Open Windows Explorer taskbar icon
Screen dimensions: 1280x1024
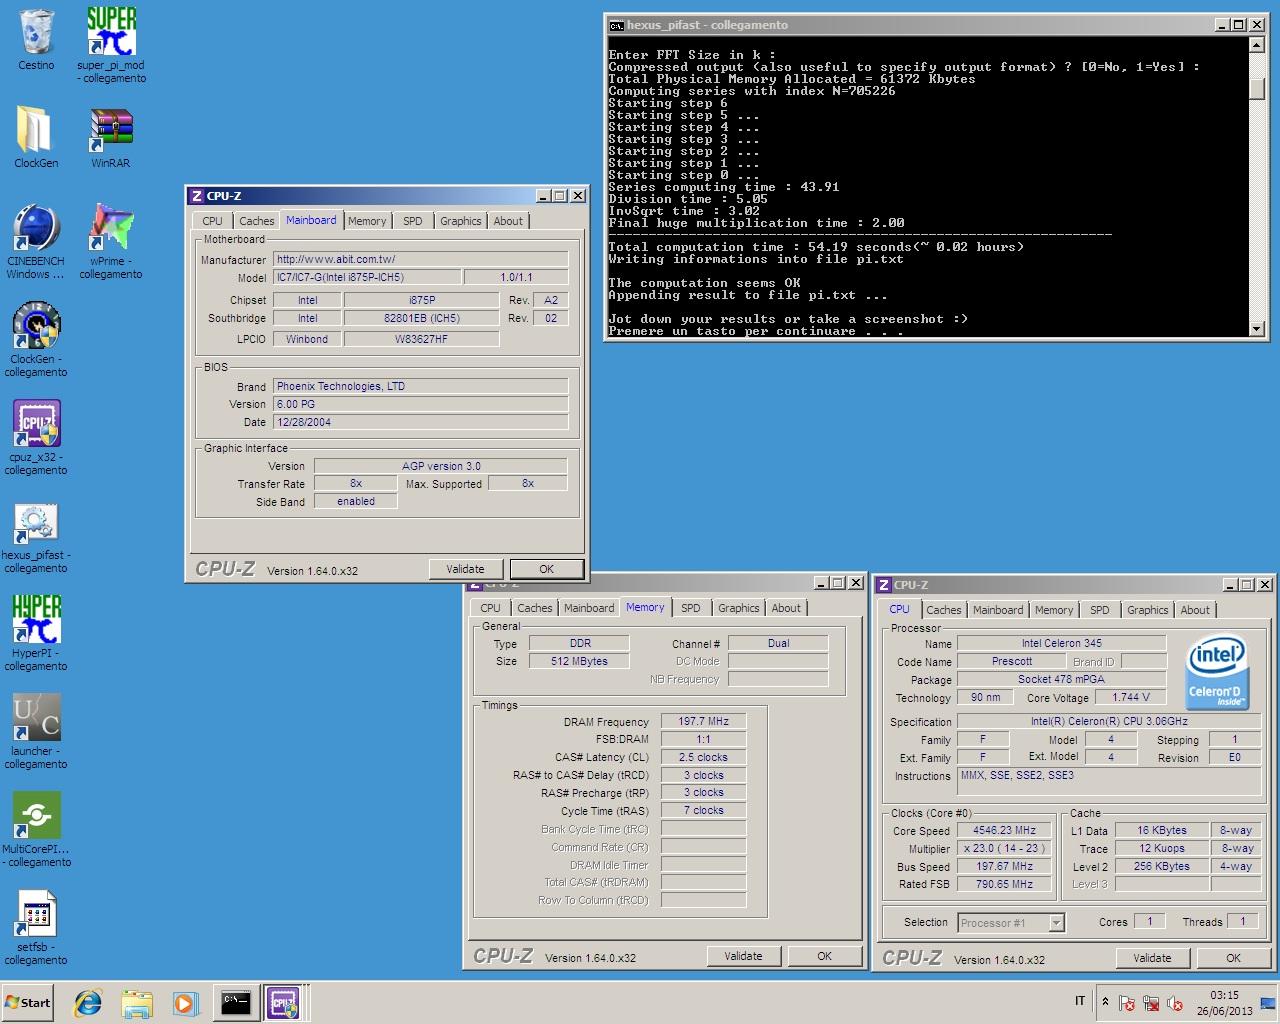137,1002
